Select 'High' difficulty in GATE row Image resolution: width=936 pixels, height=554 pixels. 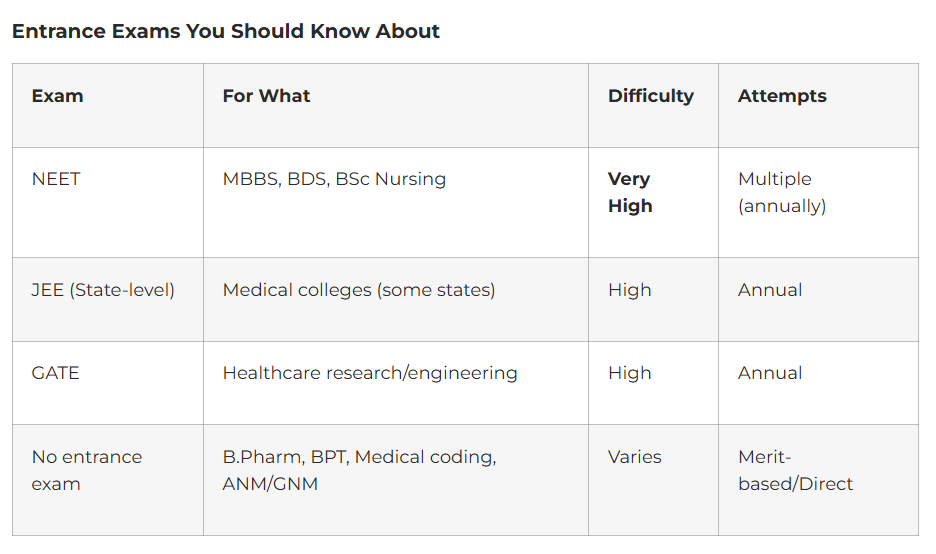(630, 373)
